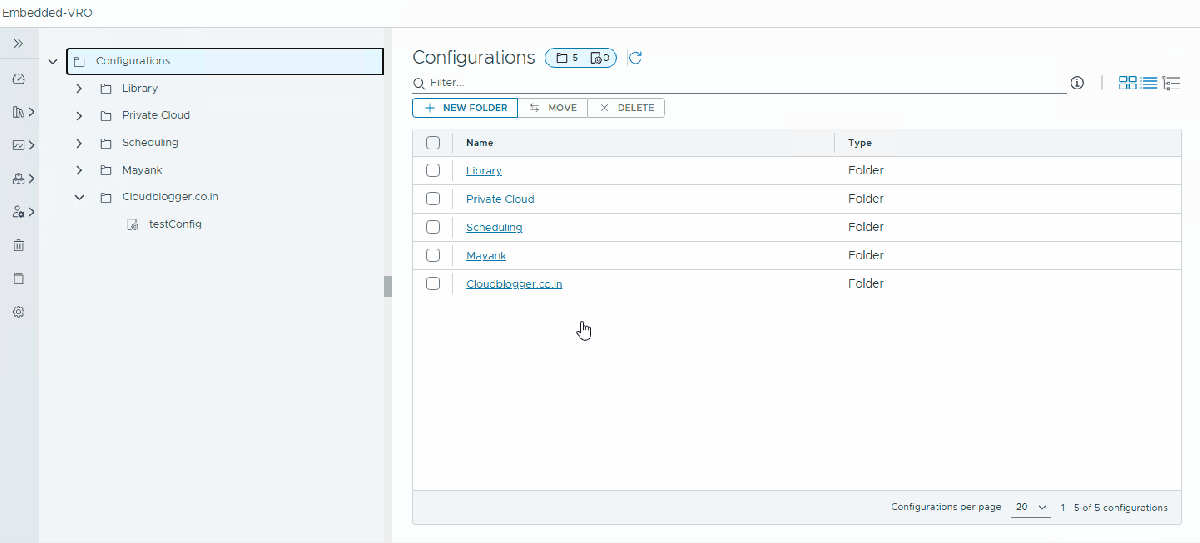The image size is (1200, 543).
Task: Switch to list view
Action: point(1149,83)
